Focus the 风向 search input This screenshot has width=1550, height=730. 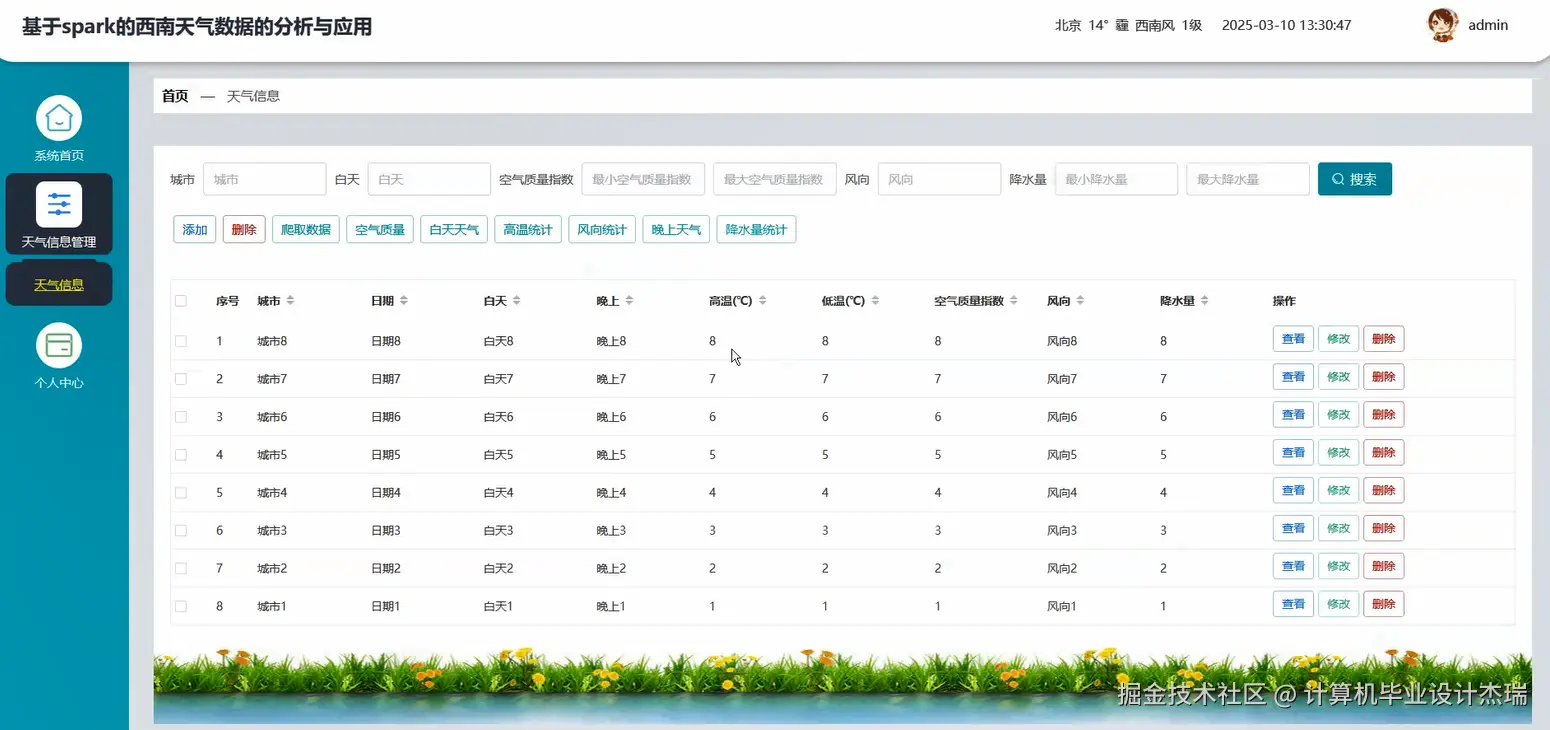point(939,179)
